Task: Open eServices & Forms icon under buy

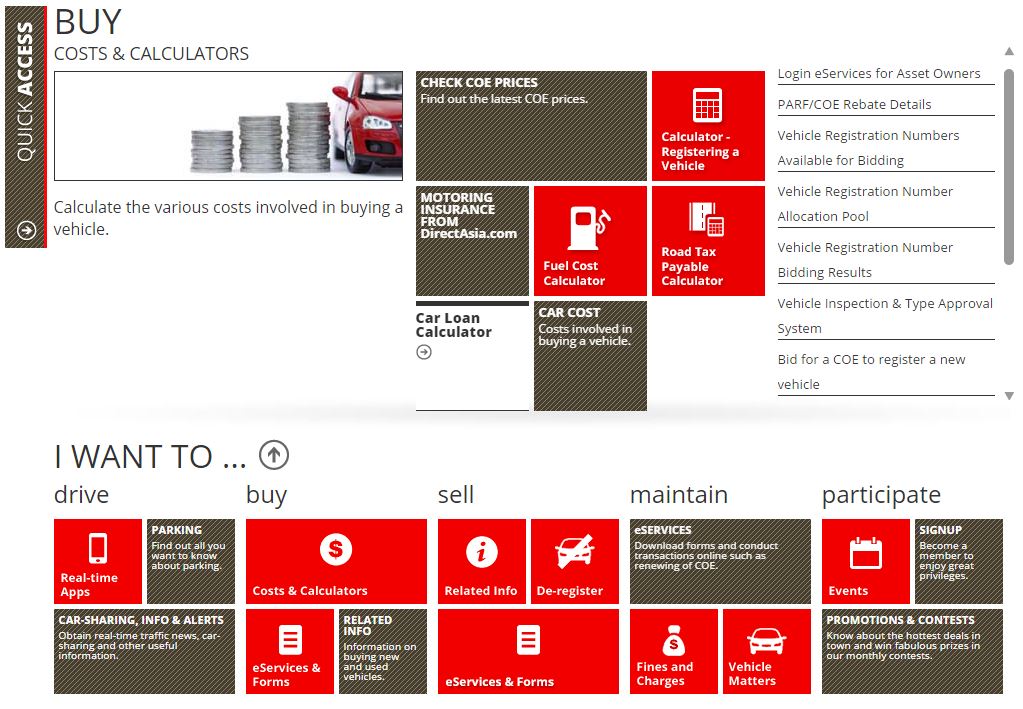Action: pyautogui.click(x=290, y=640)
